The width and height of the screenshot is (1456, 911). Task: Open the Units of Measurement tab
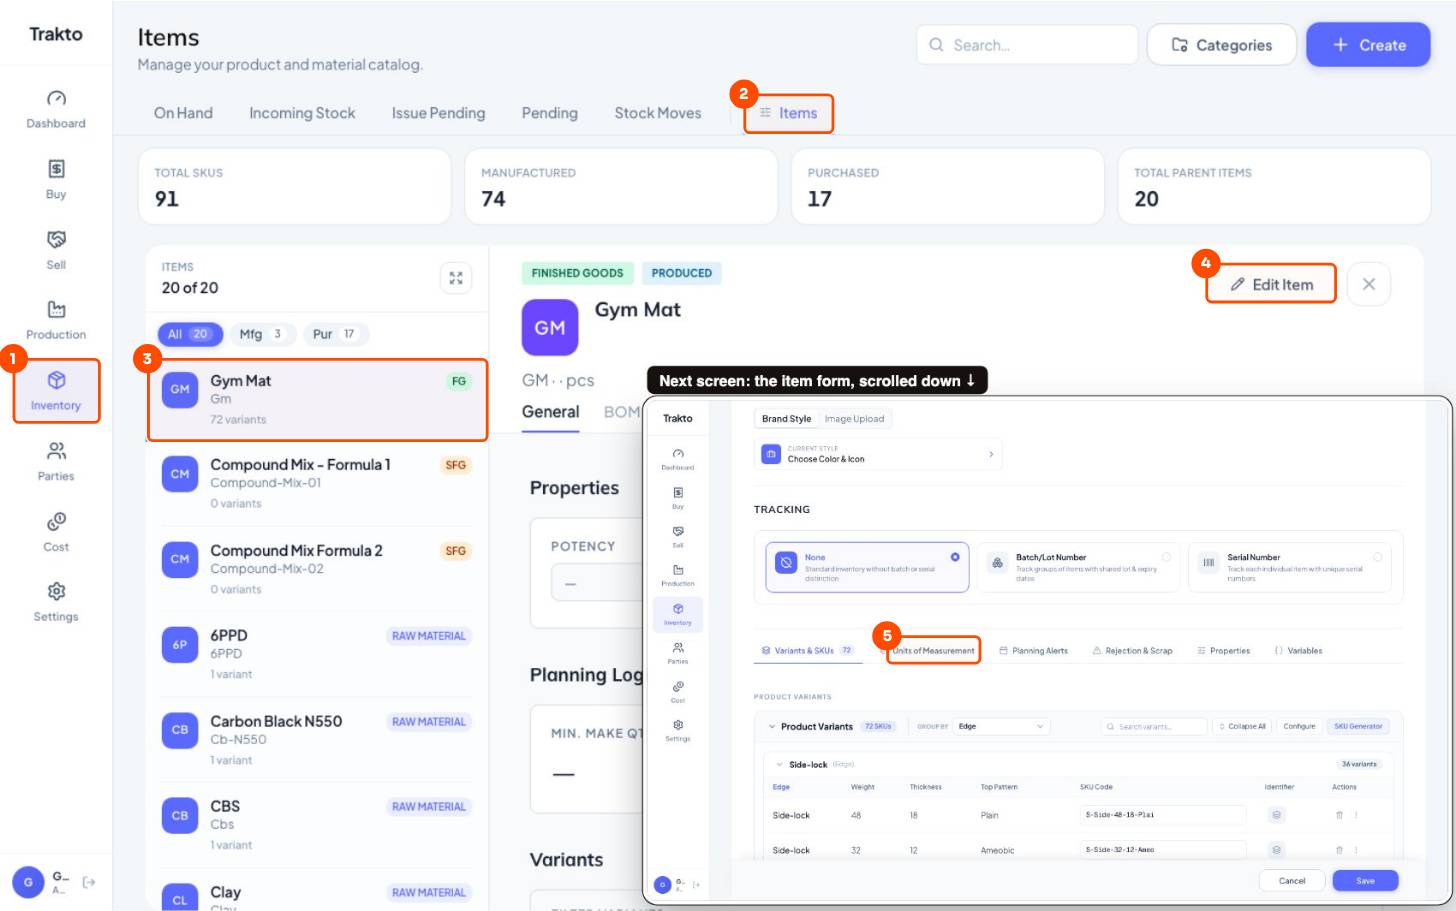933,651
